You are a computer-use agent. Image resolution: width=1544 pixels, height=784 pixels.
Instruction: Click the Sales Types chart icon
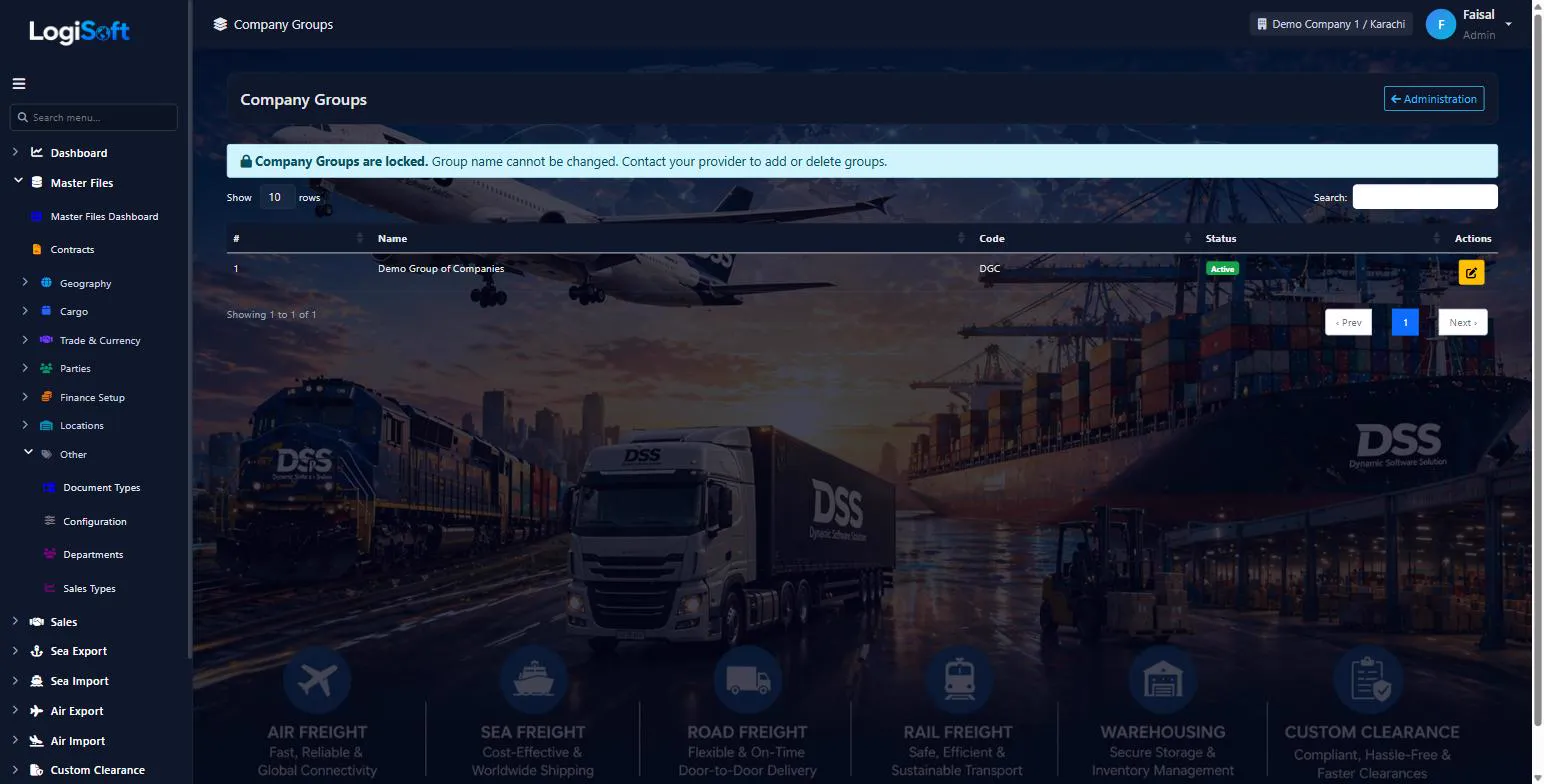coord(49,588)
